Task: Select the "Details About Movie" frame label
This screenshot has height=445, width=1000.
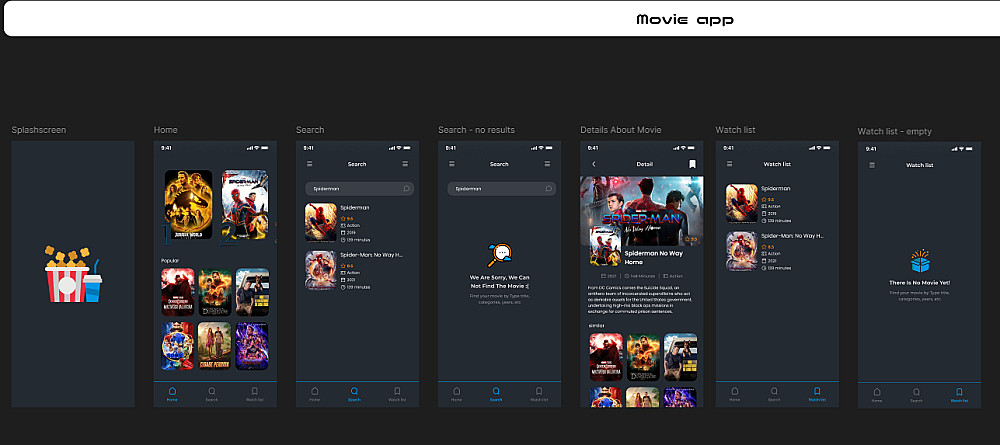Action: tap(621, 130)
